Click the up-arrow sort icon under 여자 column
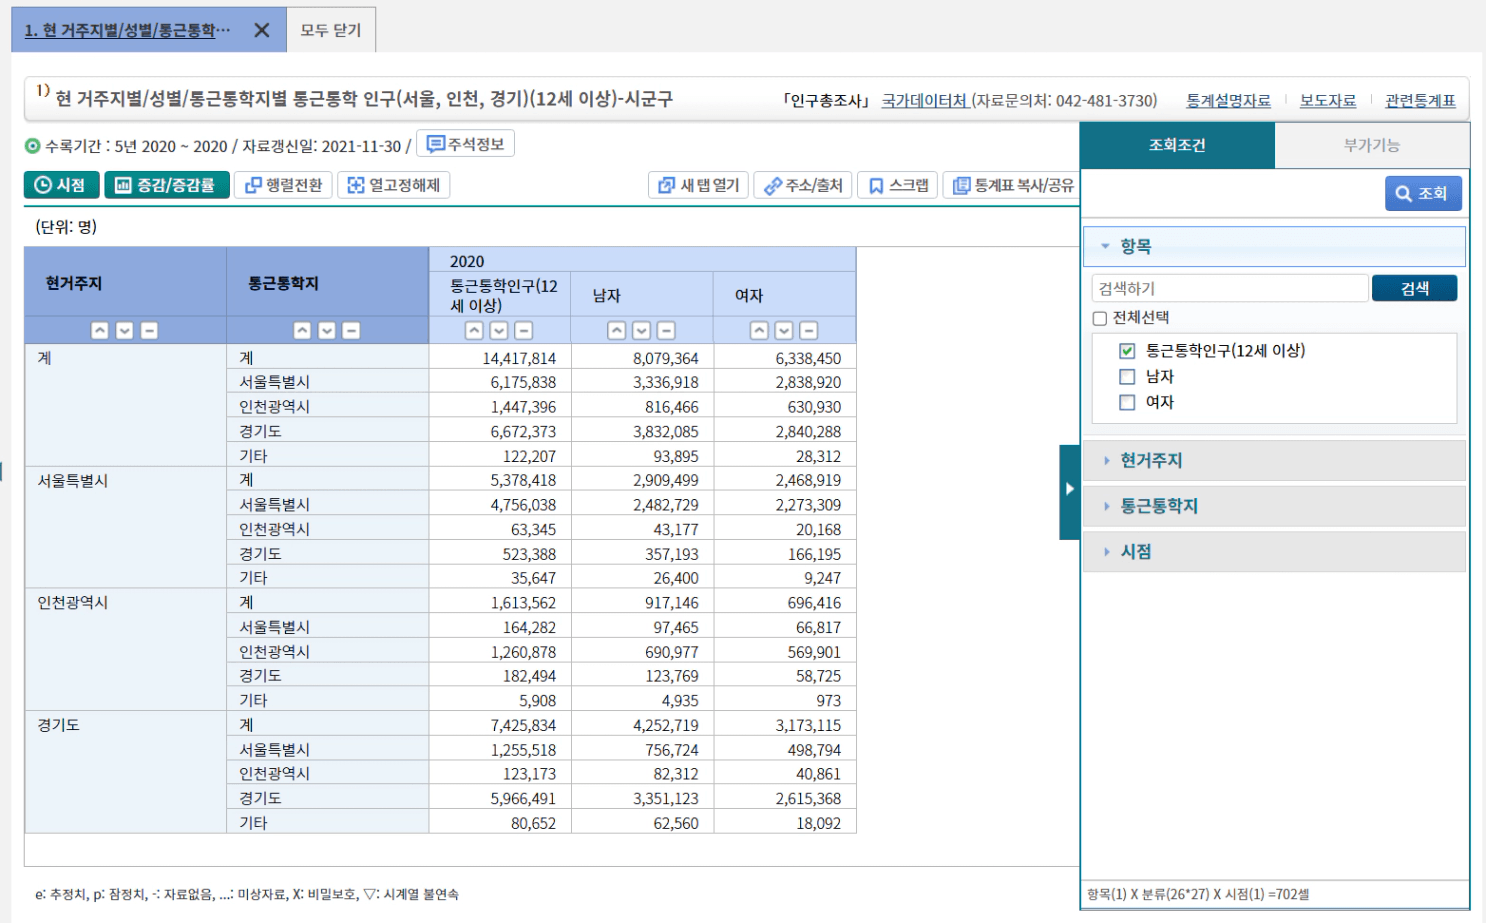1486x923 pixels. click(x=760, y=330)
